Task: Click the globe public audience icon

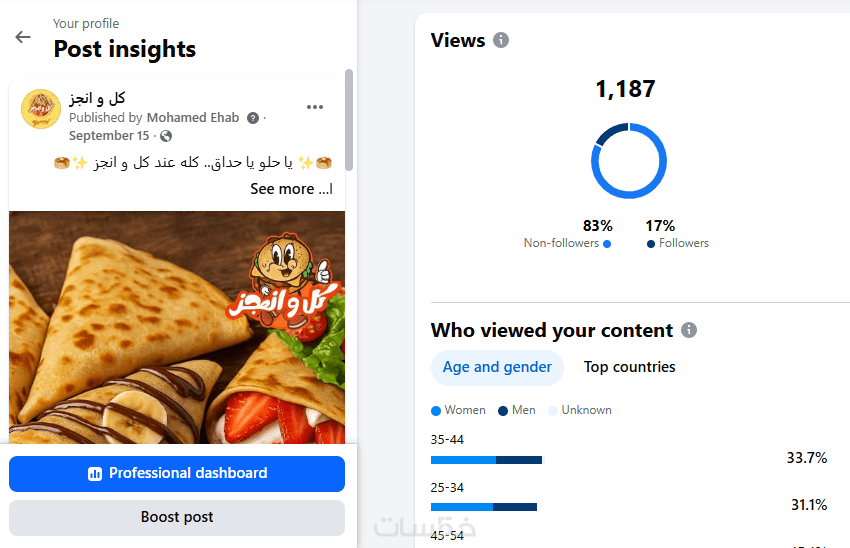Action: (x=166, y=136)
